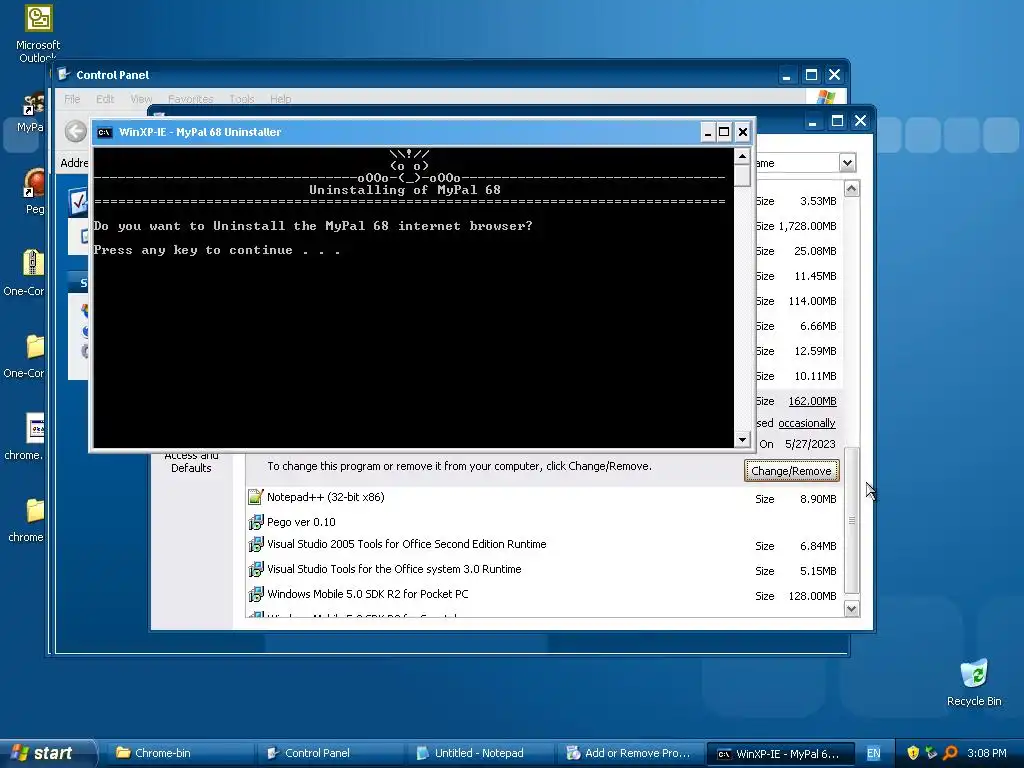Click the 'Press any key to continue' console line
Image resolution: width=1024 pixels, height=768 pixels.
point(217,250)
